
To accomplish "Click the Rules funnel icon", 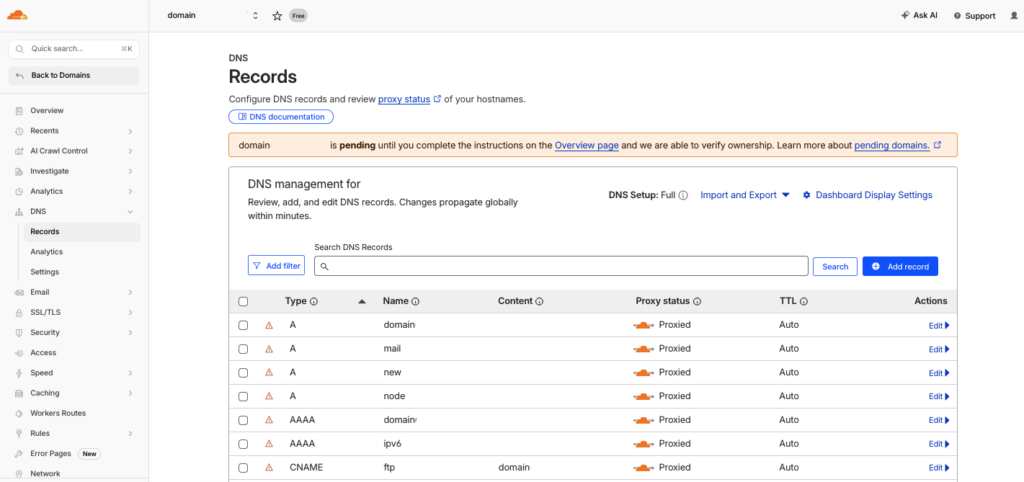I will click(19, 434).
